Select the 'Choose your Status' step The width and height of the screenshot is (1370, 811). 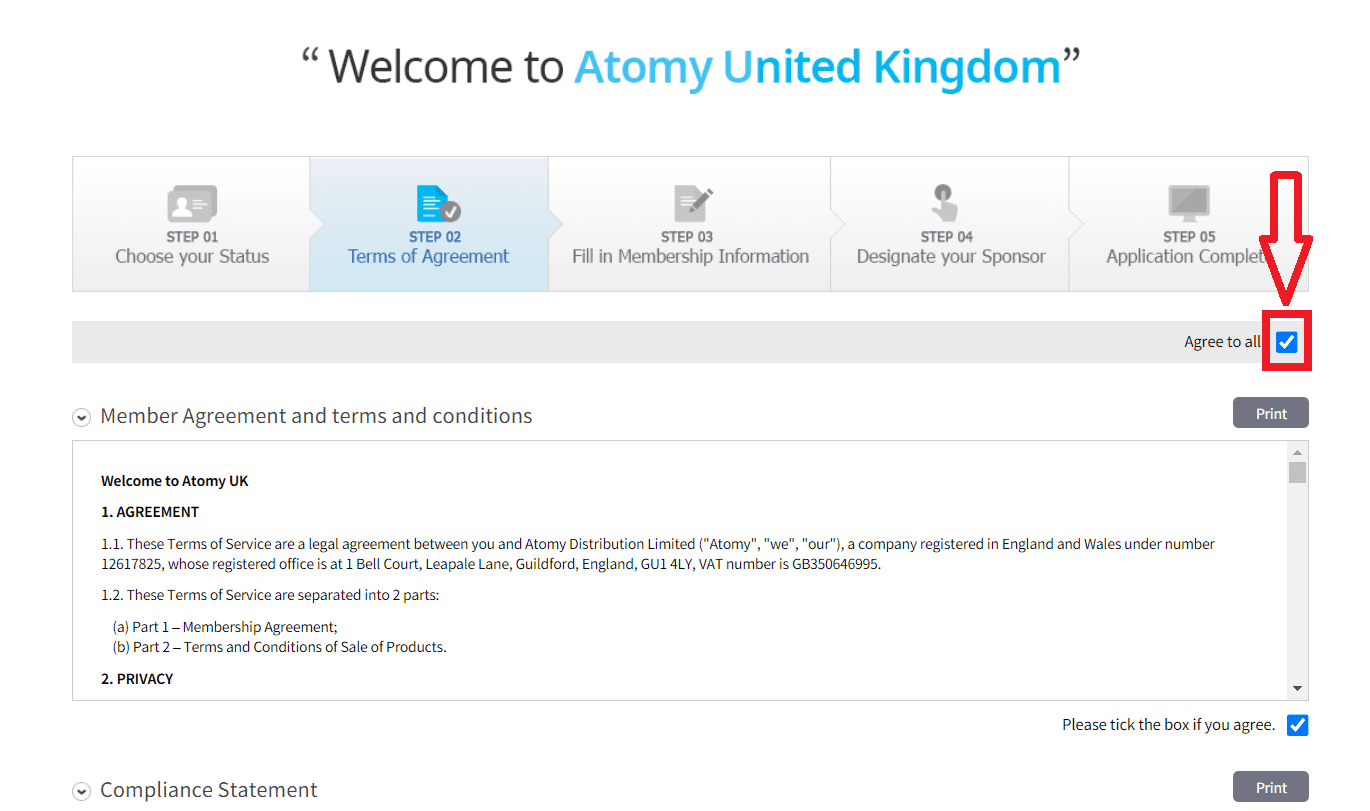click(x=192, y=256)
